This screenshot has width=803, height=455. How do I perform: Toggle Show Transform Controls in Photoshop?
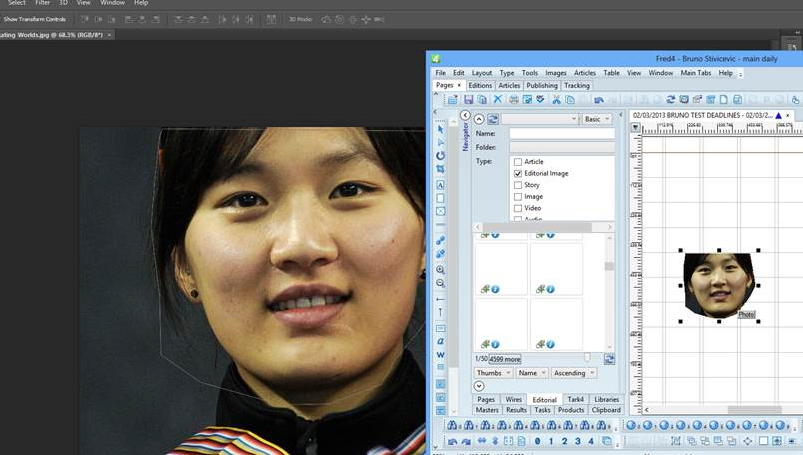point(34,19)
